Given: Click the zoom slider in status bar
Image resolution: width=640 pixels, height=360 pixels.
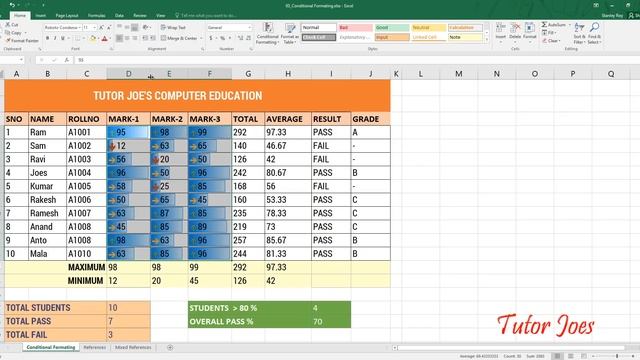Looking at the screenshot, I should tap(616, 356).
